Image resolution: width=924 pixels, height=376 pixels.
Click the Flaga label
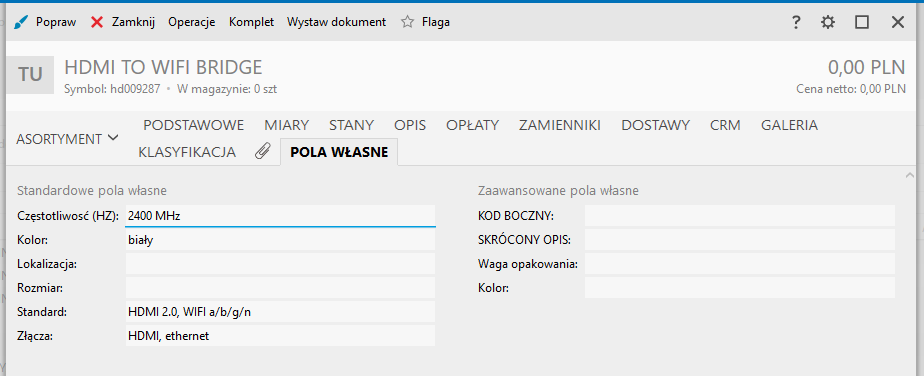[x=436, y=22]
